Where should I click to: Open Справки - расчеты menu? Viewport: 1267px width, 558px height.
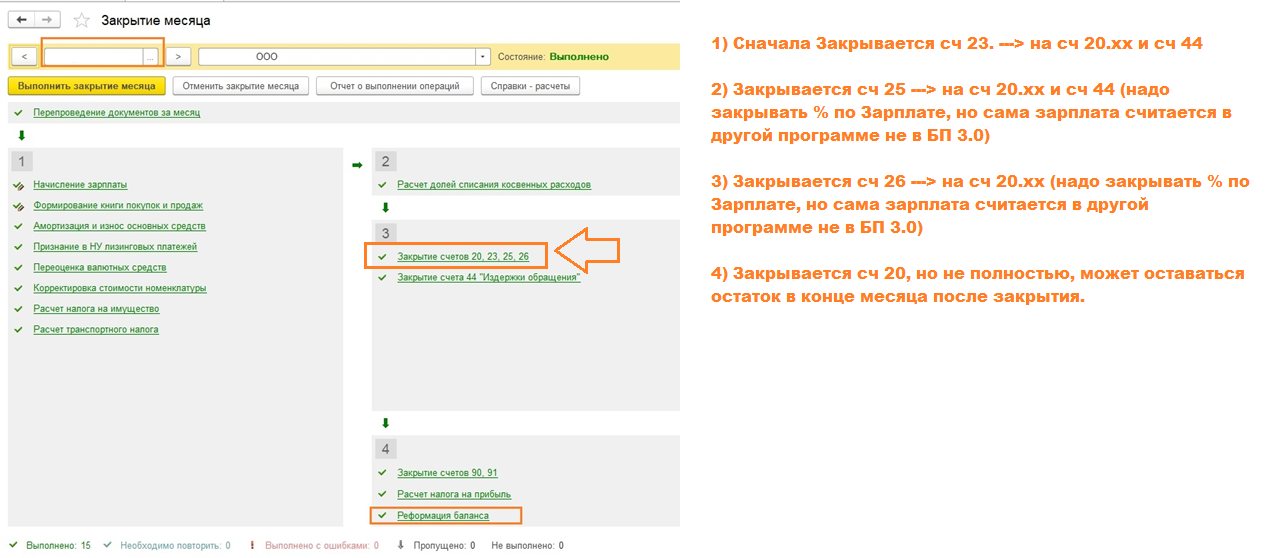530,86
